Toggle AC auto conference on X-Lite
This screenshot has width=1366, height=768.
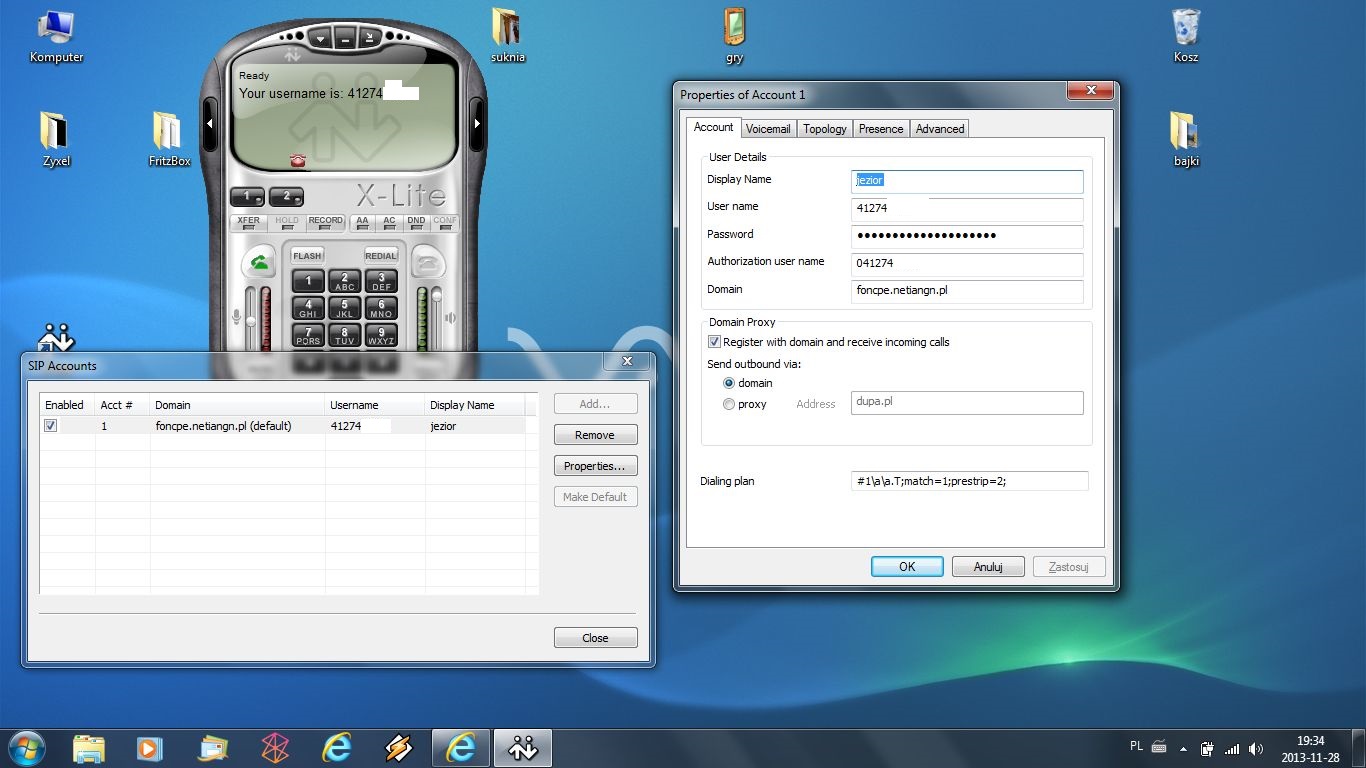[389, 223]
